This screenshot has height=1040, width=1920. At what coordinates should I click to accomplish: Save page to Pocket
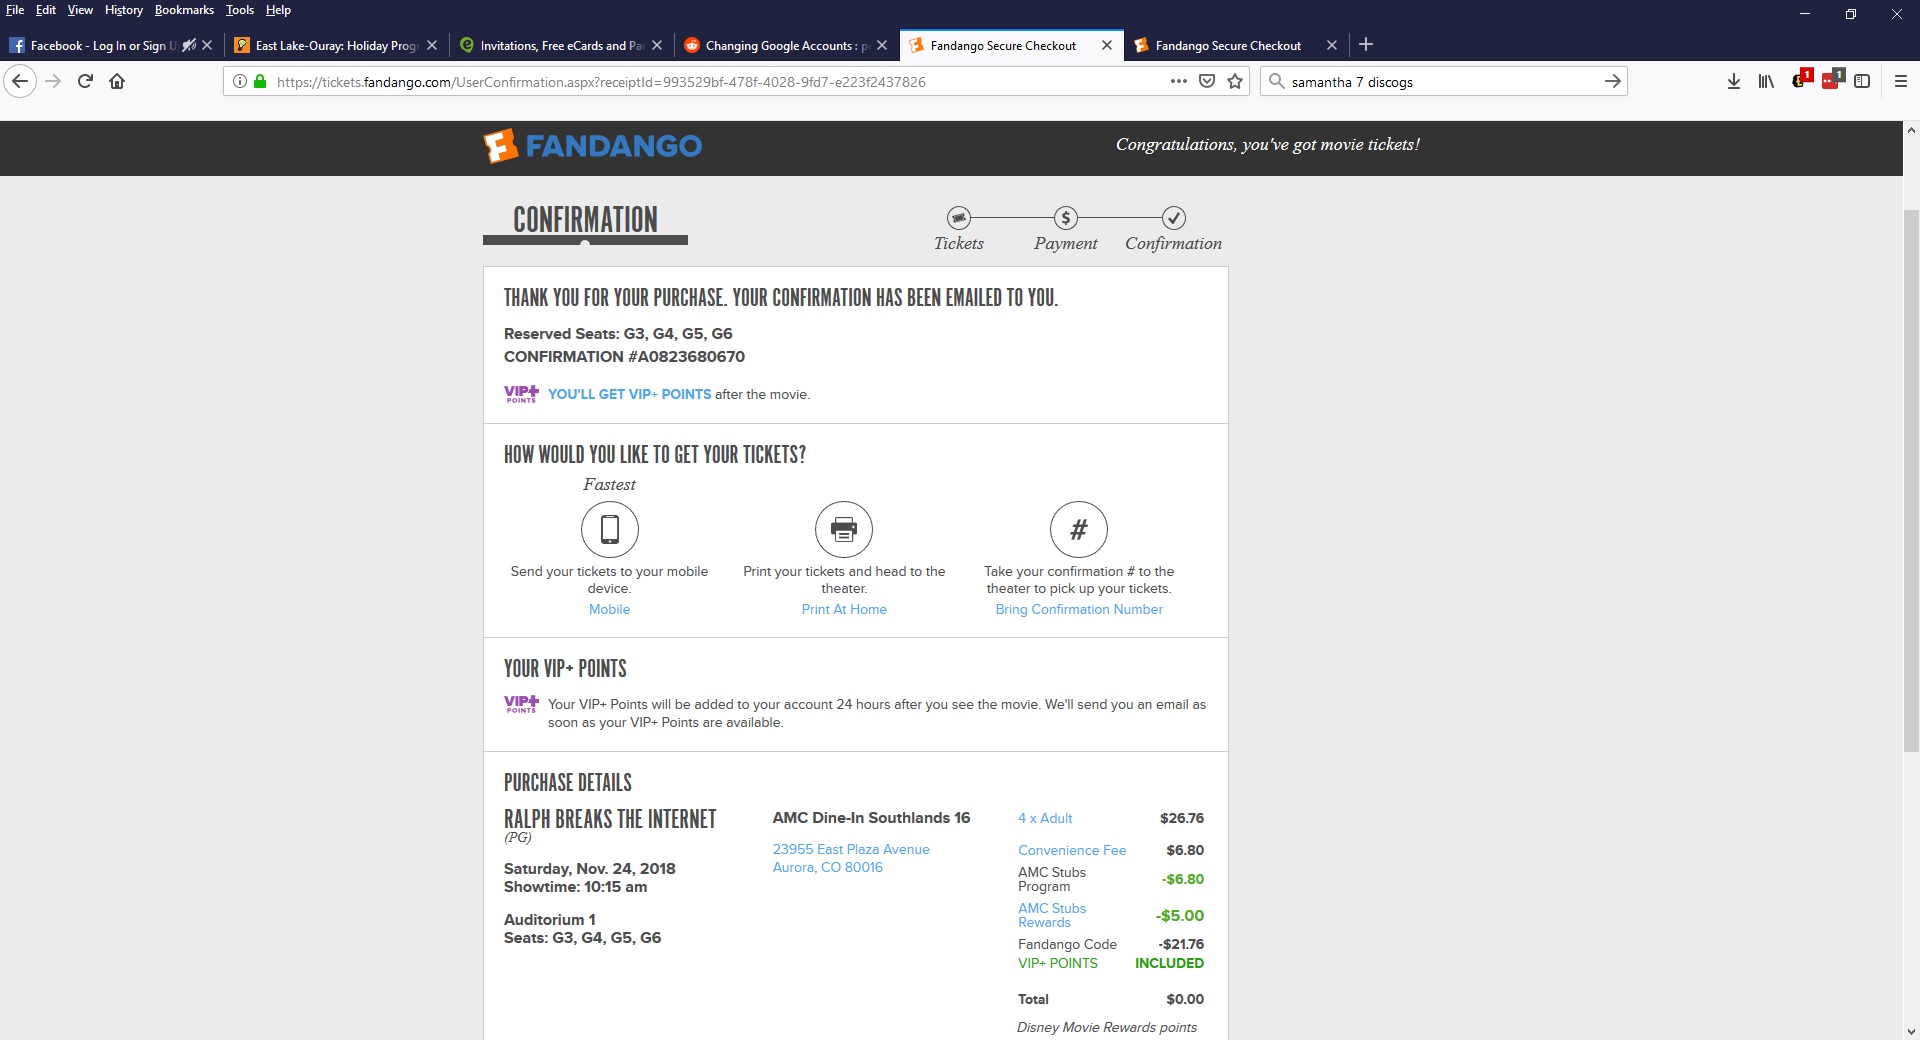1207,82
